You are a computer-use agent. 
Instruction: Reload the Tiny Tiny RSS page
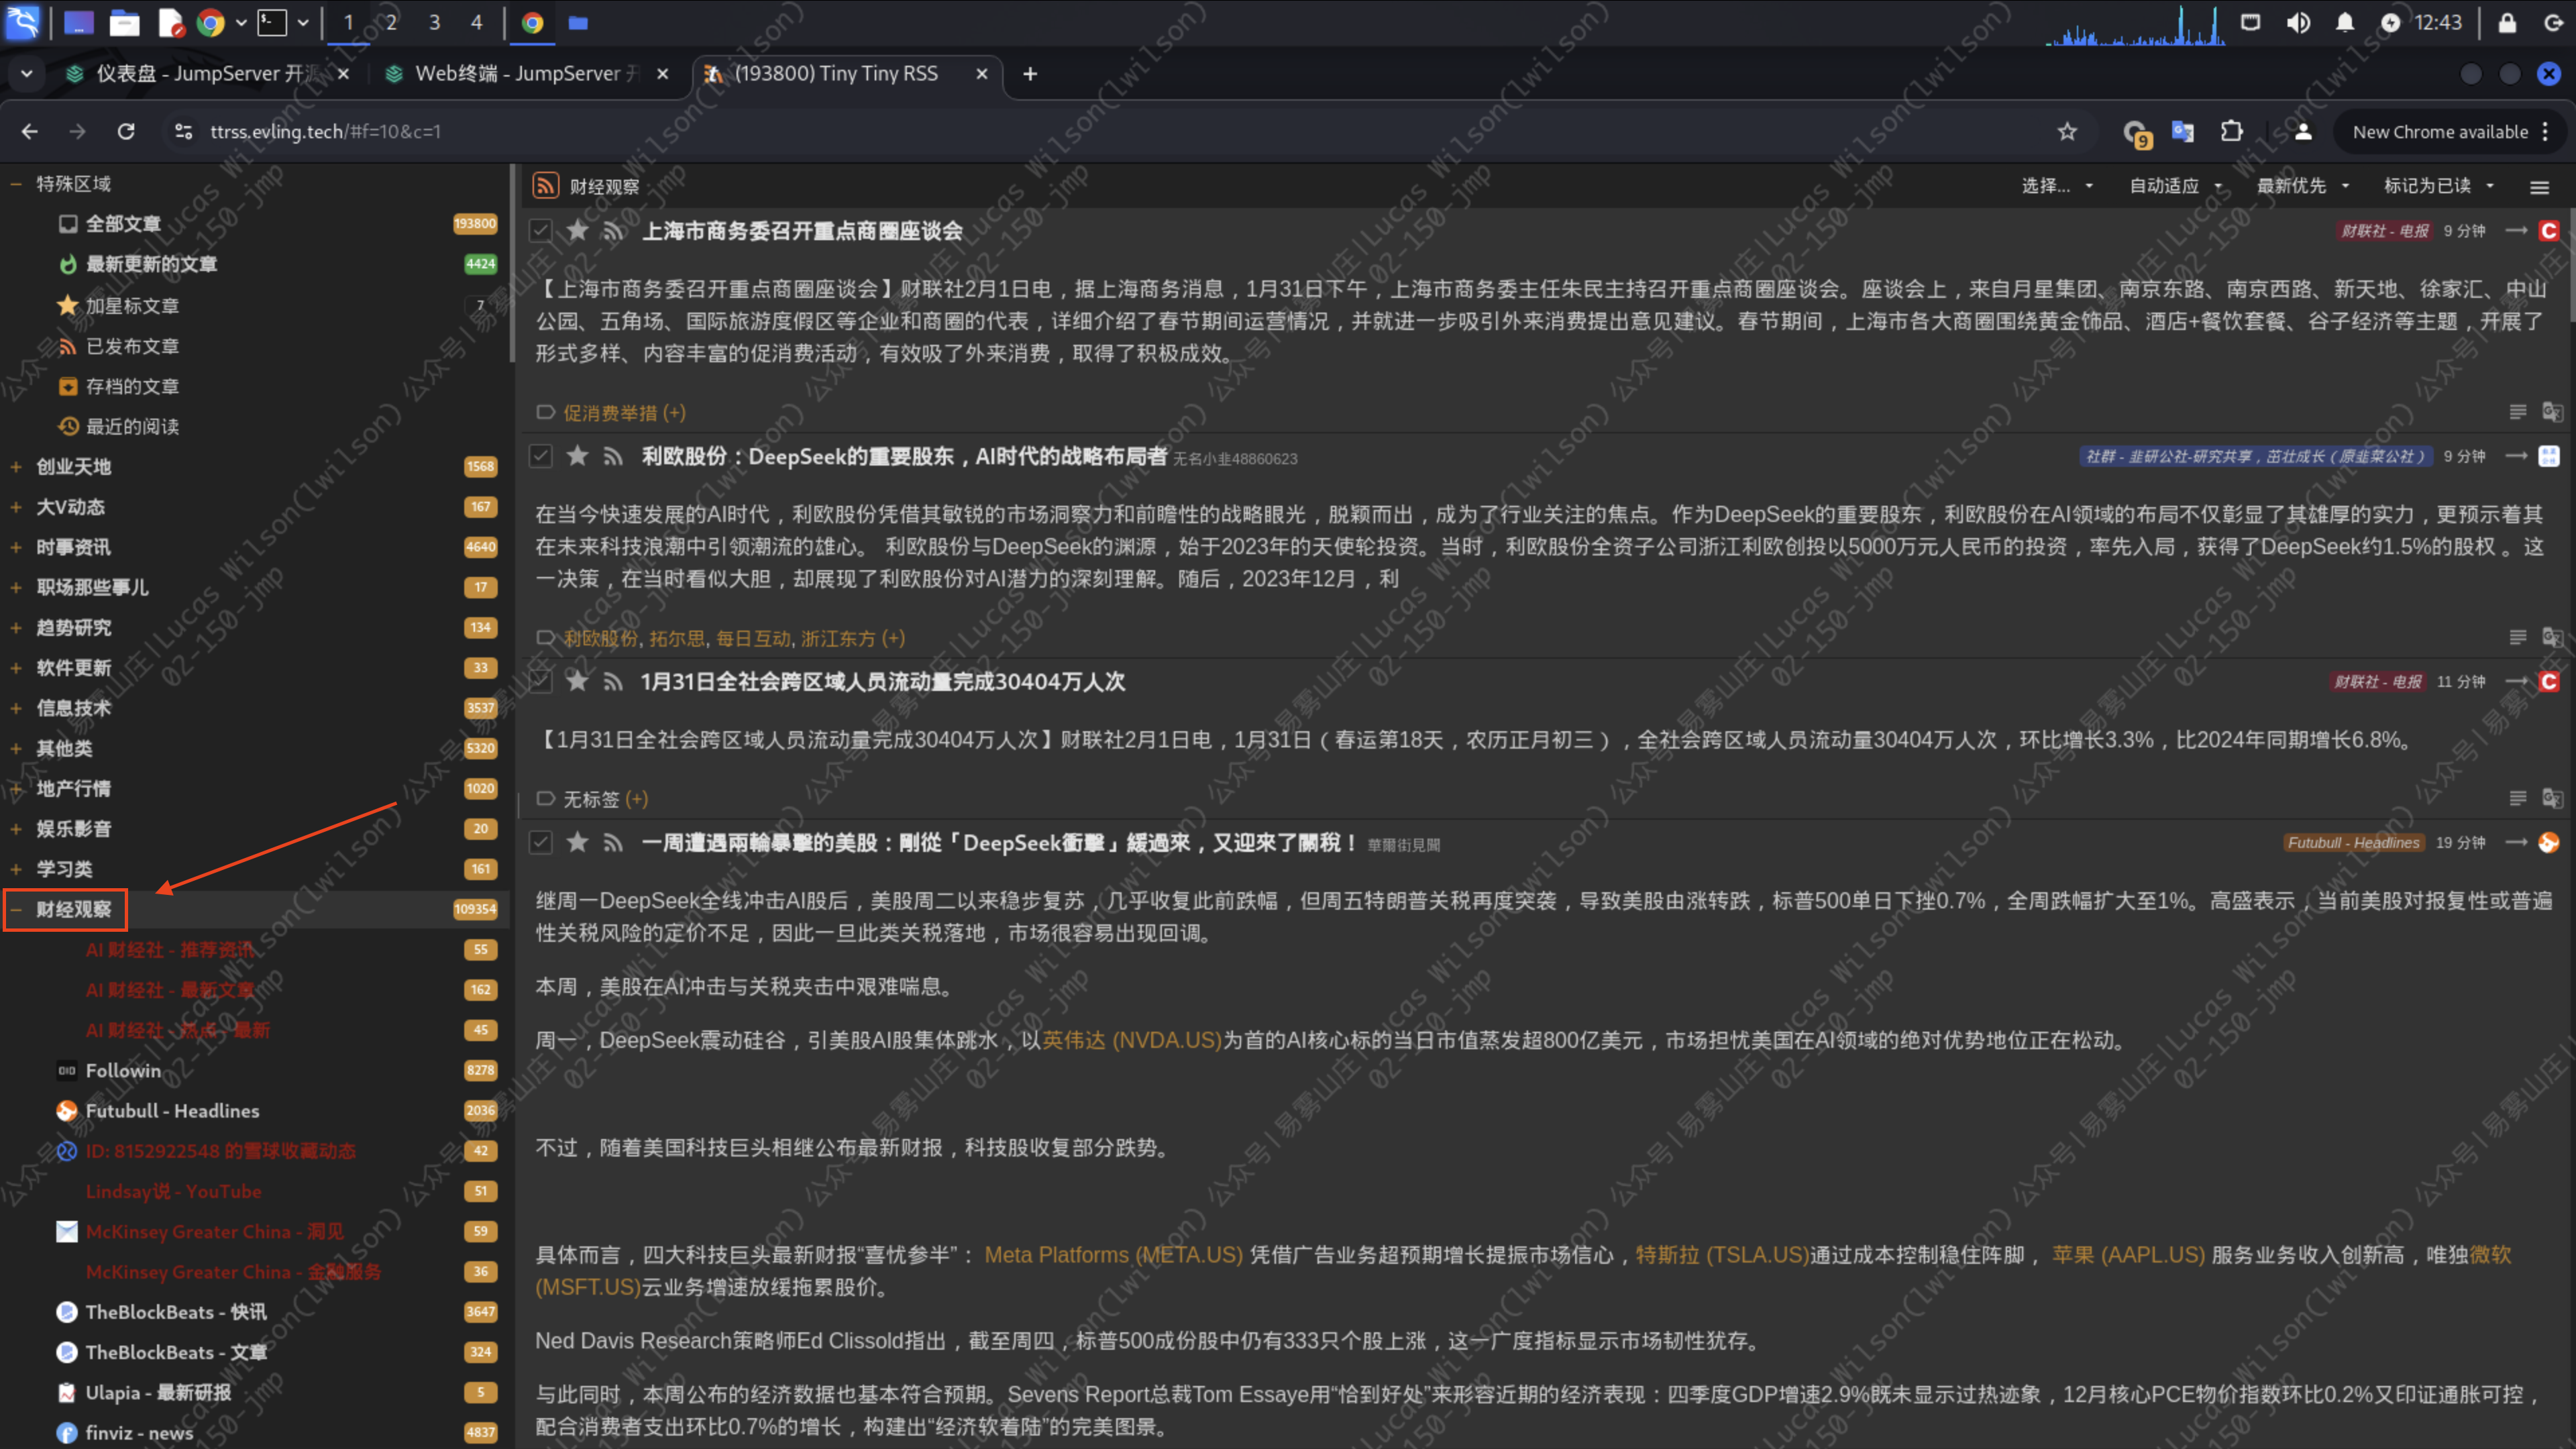[126, 131]
